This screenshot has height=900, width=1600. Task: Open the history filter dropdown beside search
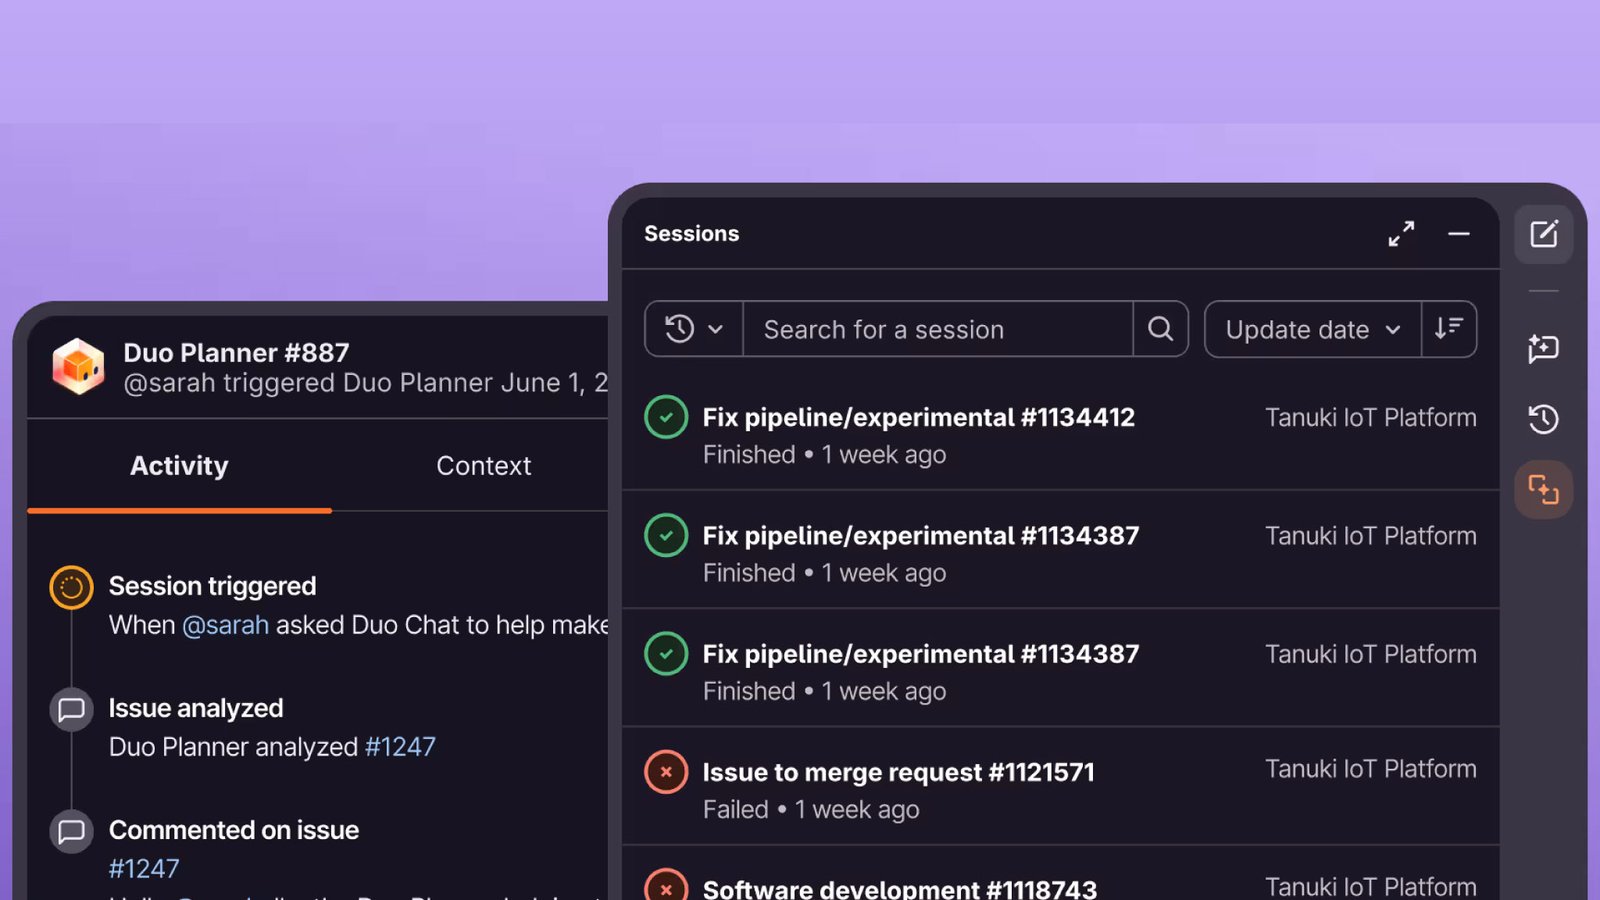tap(678, 329)
